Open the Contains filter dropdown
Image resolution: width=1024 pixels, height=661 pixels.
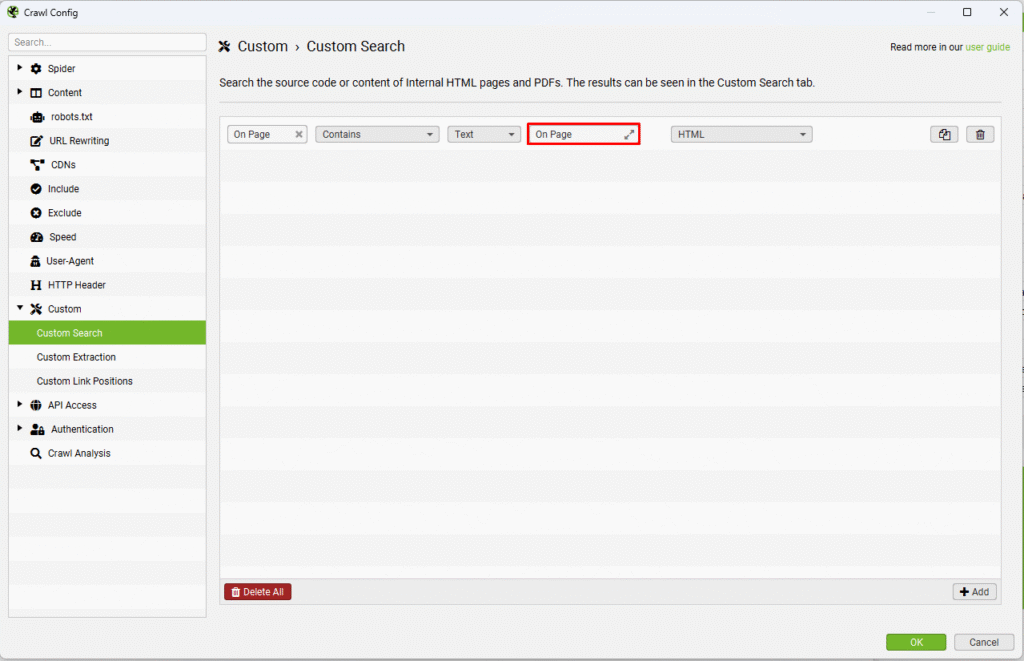tap(378, 134)
